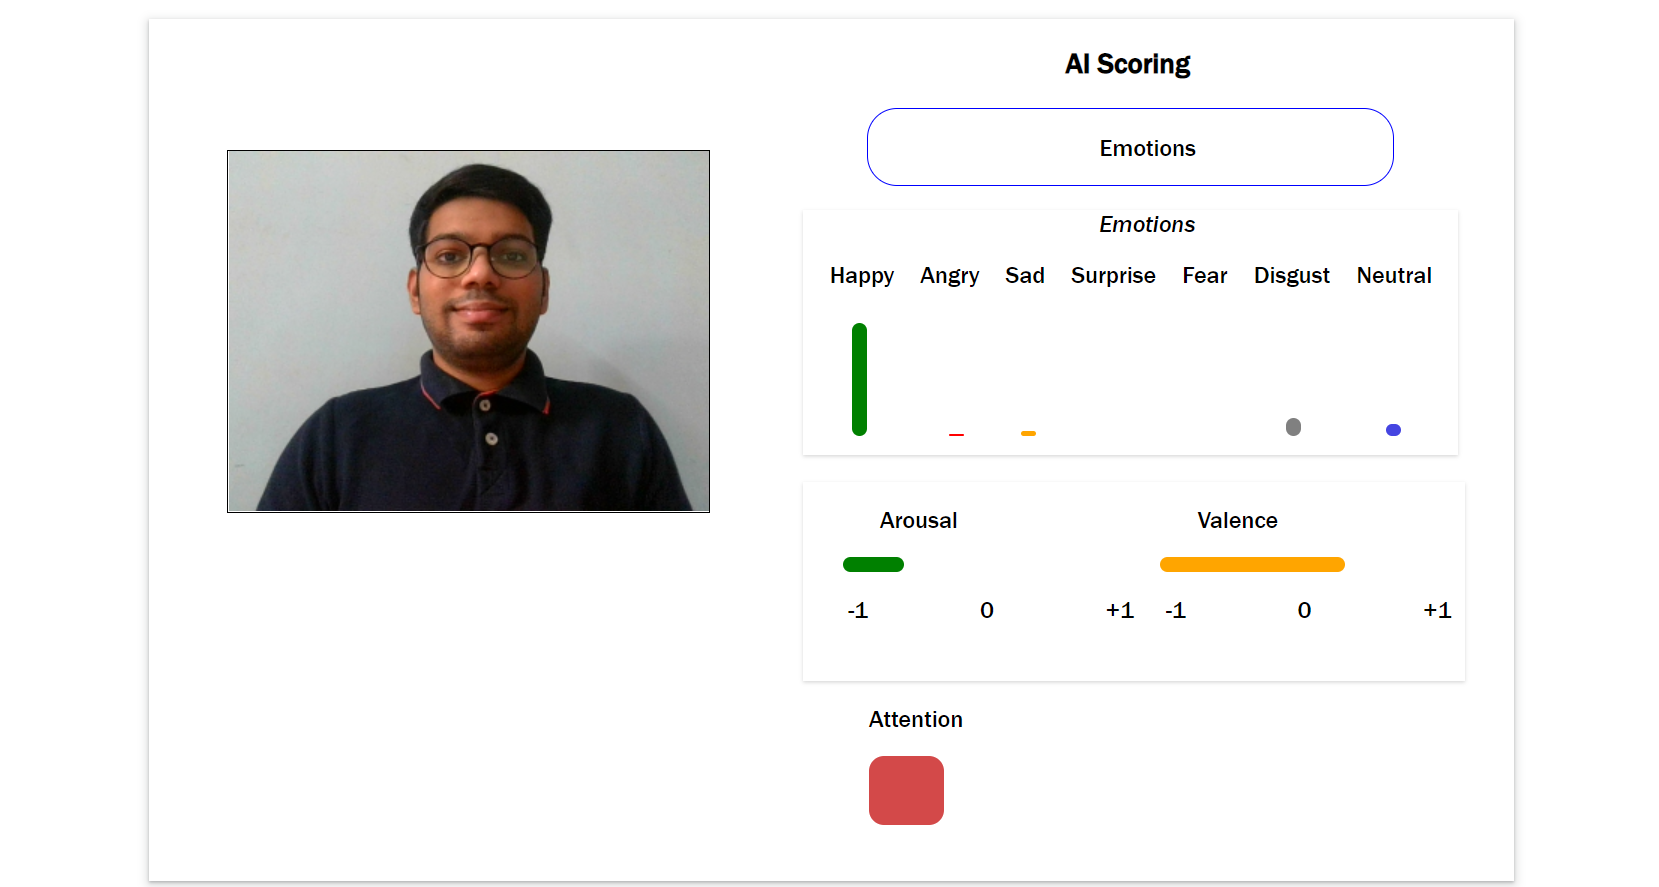
Task: Click the -1 mark under Arousal
Action: pyautogui.click(x=857, y=610)
